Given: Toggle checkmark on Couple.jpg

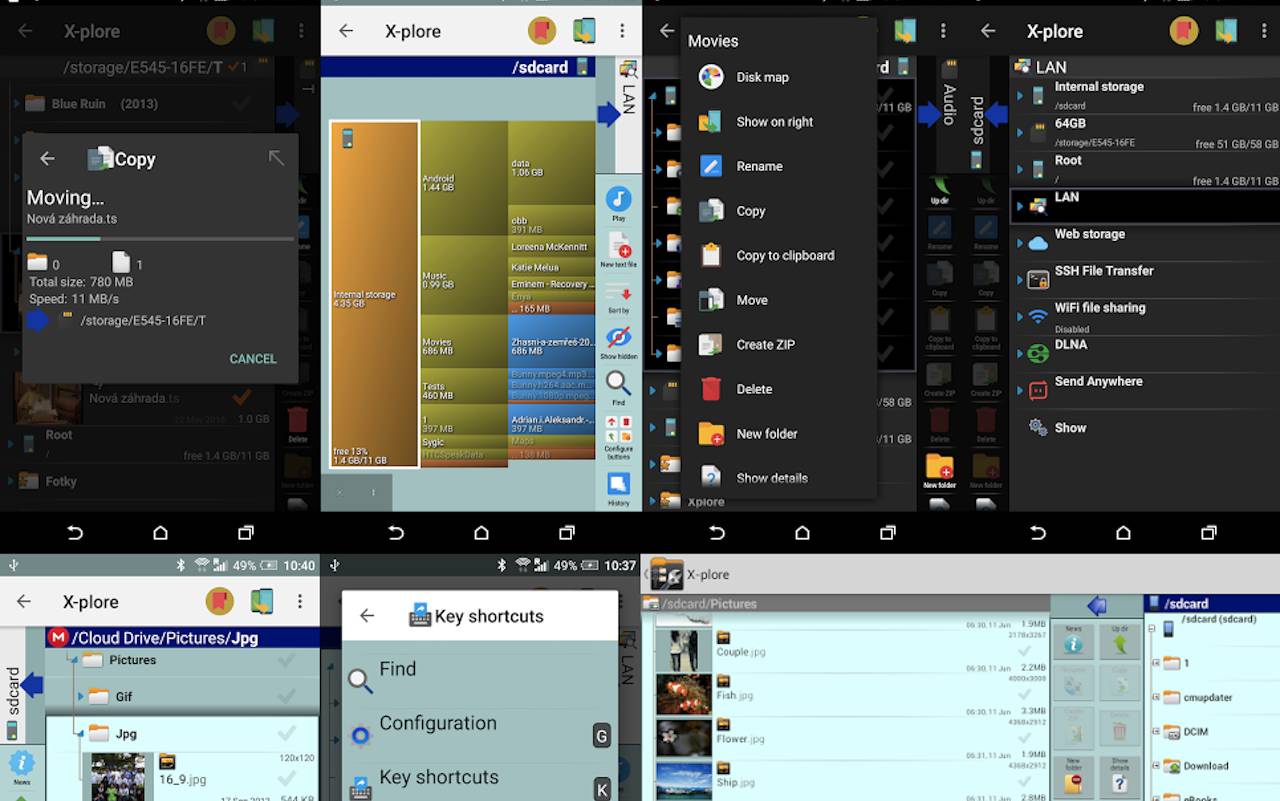Looking at the screenshot, I should 1023,650.
